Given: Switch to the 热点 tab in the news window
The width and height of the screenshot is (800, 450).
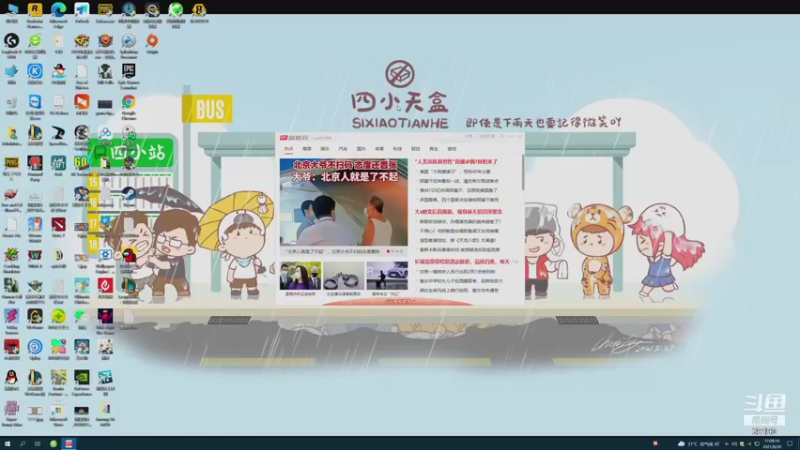Looking at the screenshot, I should (288, 149).
